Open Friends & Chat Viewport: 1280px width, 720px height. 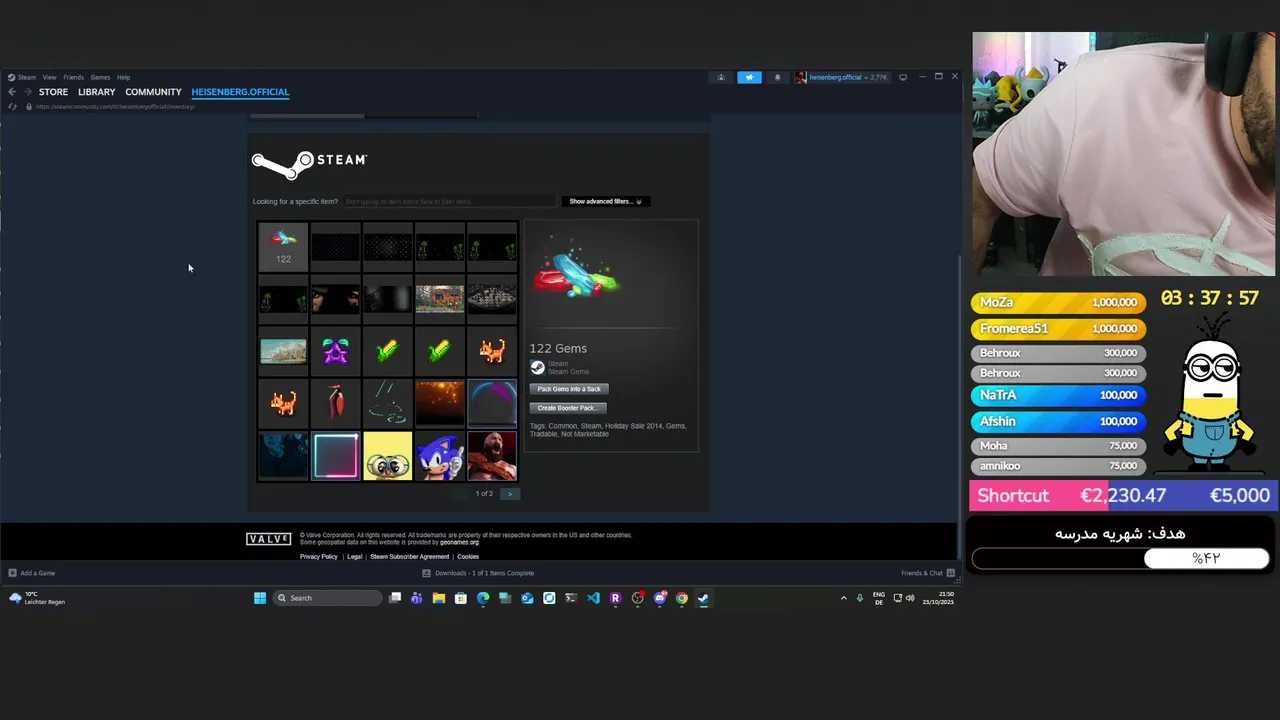[x=928, y=573]
